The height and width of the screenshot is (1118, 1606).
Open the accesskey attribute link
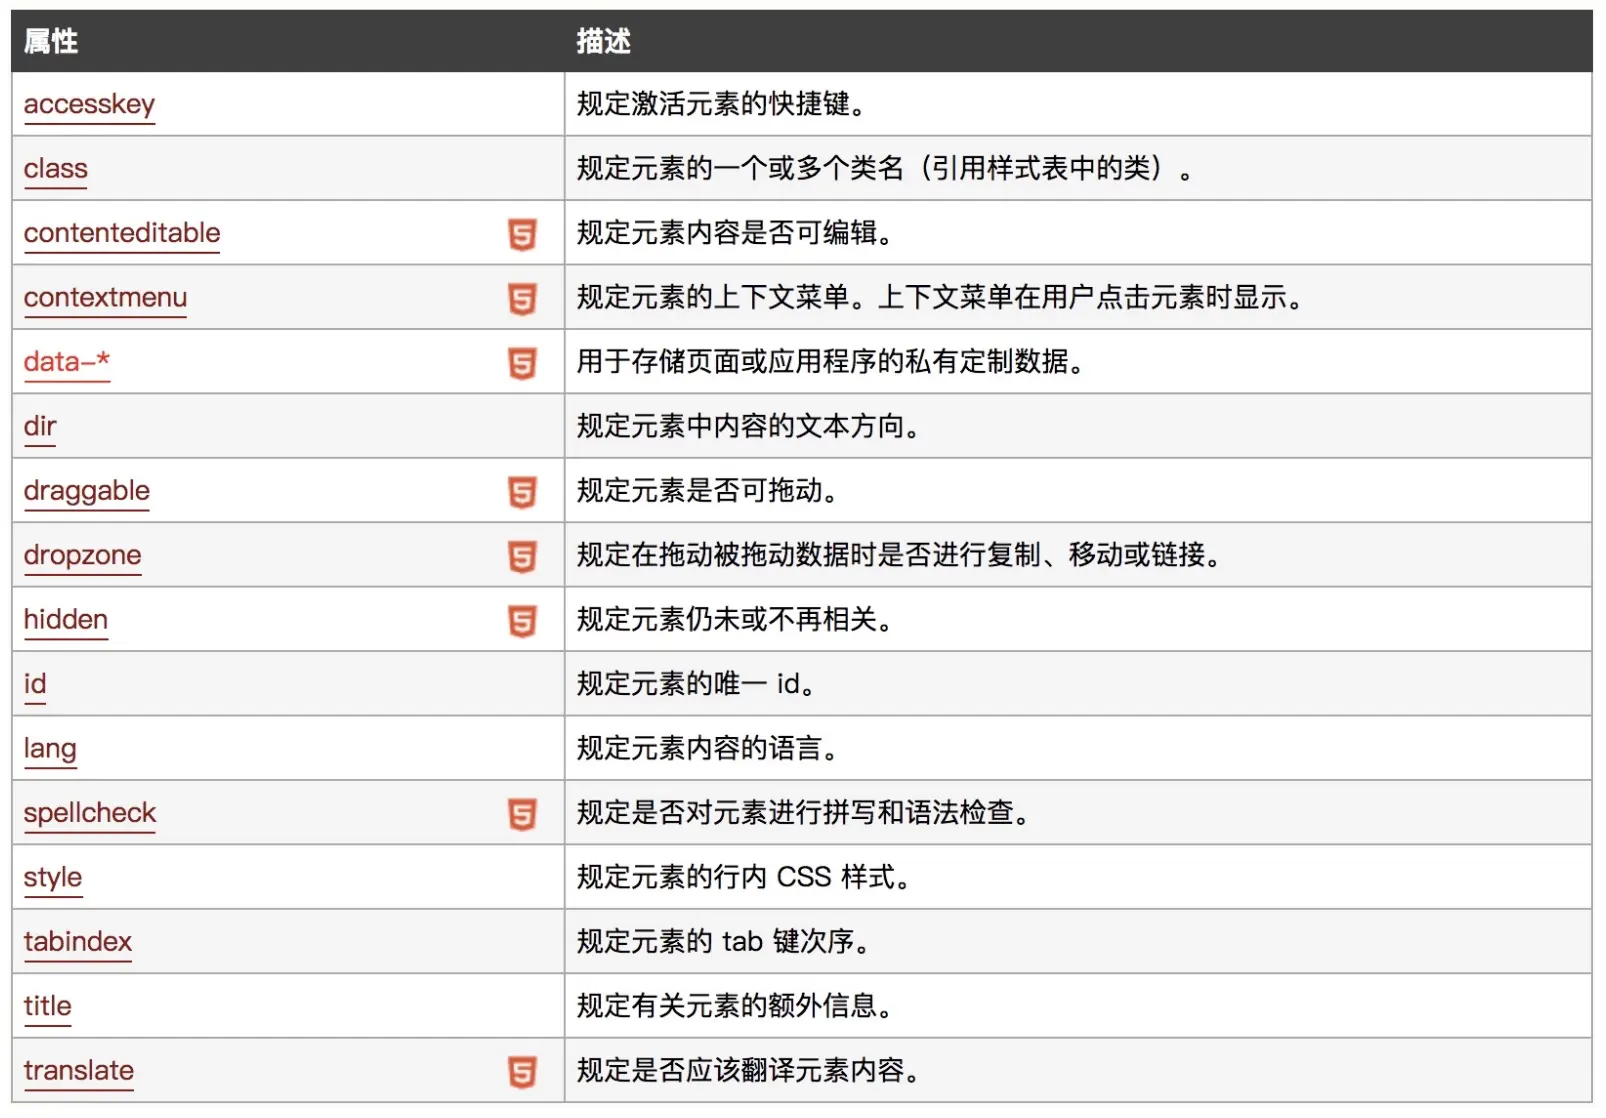click(89, 104)
